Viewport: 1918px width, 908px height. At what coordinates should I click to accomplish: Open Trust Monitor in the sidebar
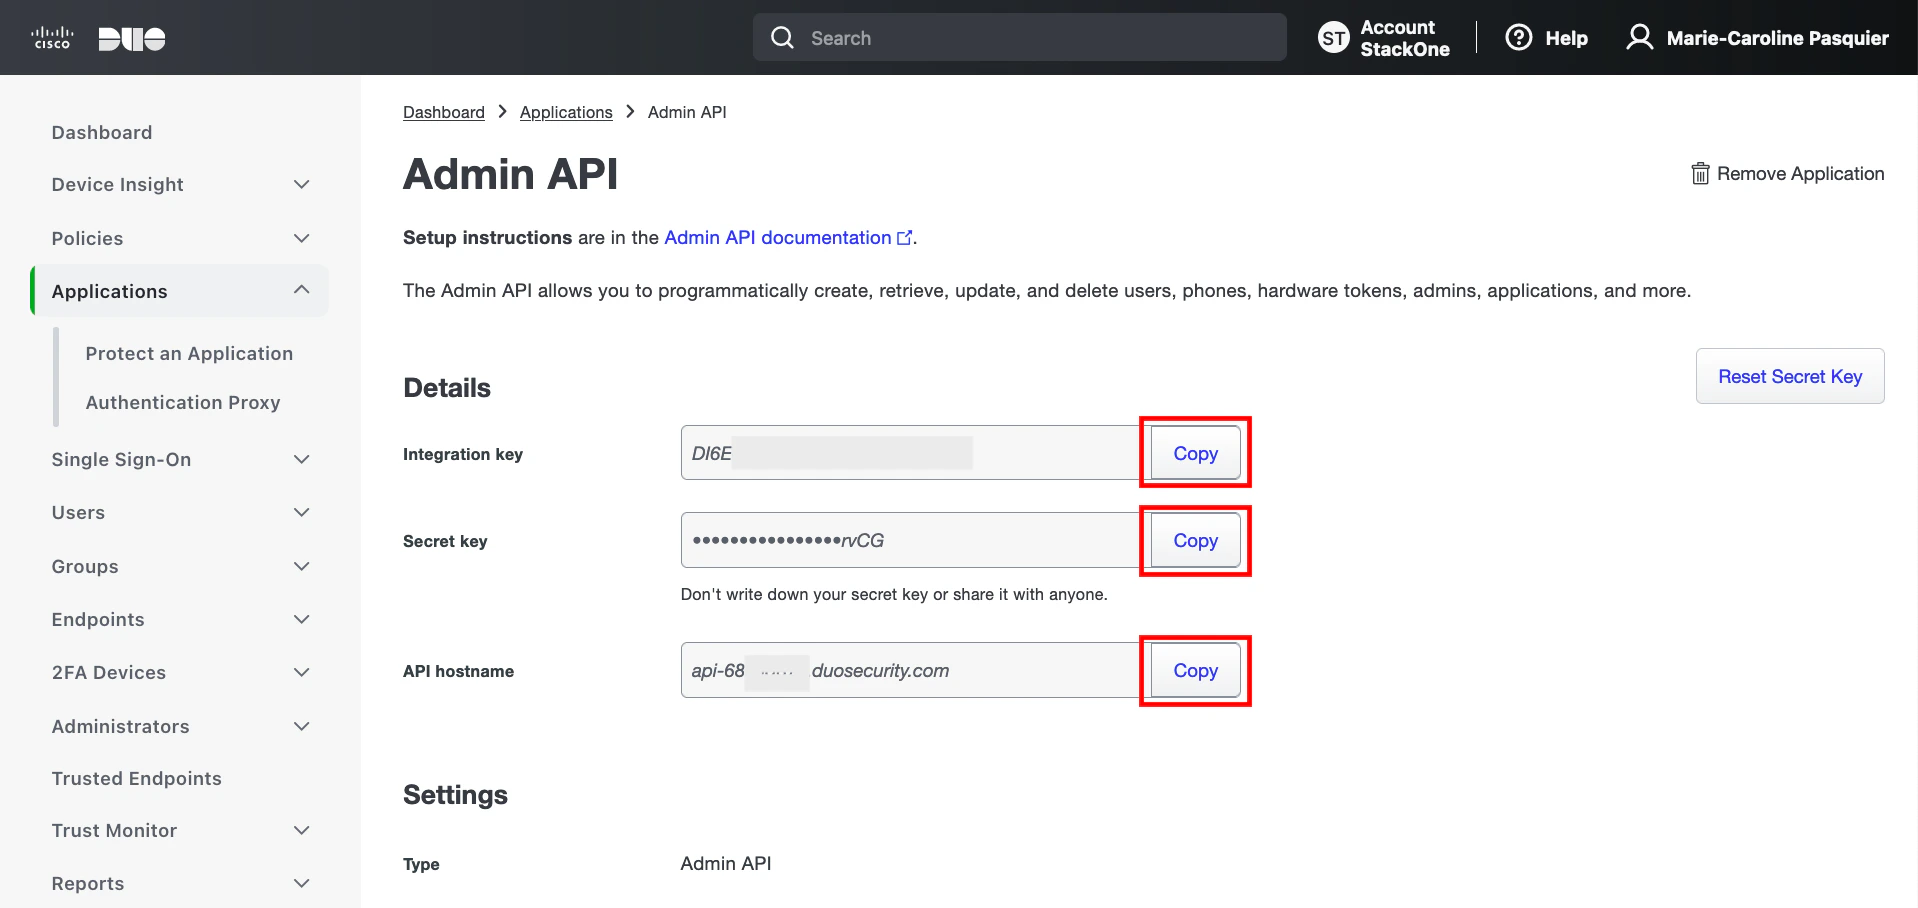coord(115,830)
